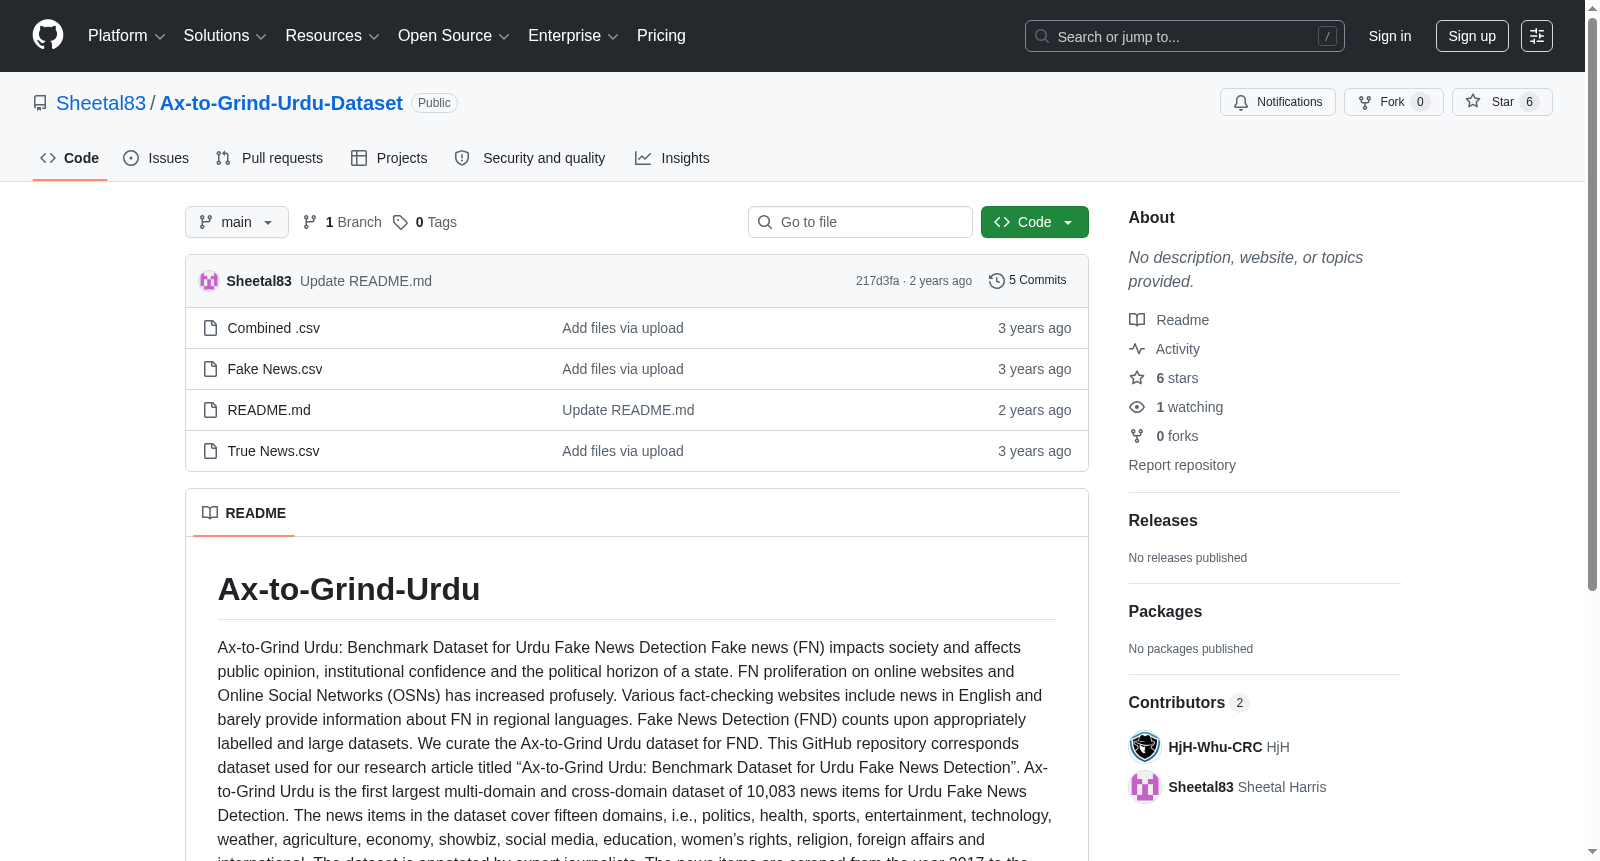Click the eye icon beside 1 watching
This screenshot has height=861, width=1600.
pos(1137,407)
